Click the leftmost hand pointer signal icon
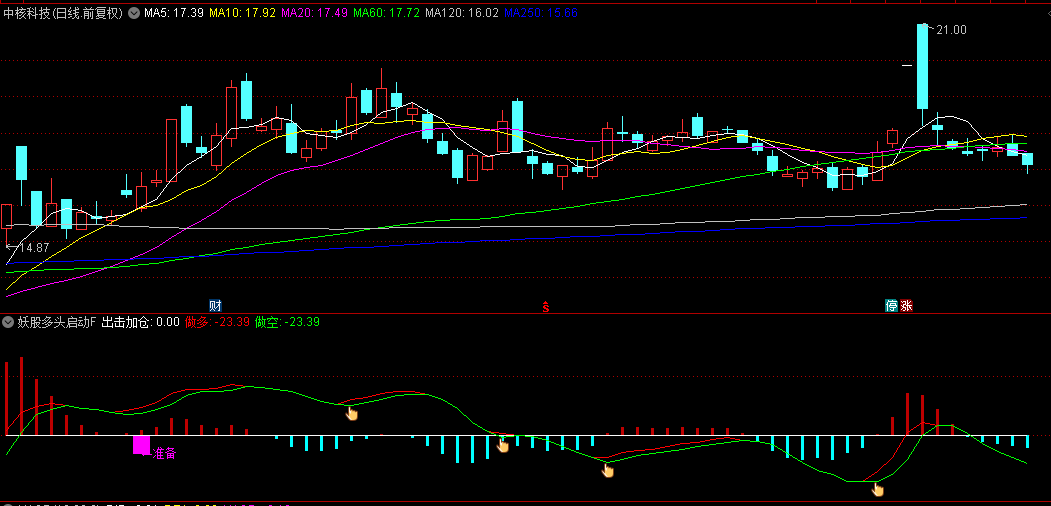1051x506 pixels. tap(351, 413)
